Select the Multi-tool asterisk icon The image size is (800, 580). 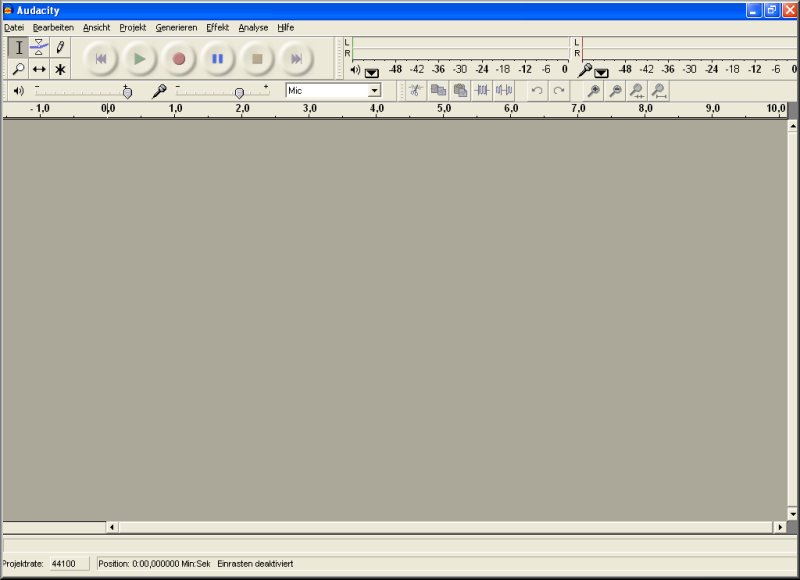pyautogui.click(x=60, y=69)
